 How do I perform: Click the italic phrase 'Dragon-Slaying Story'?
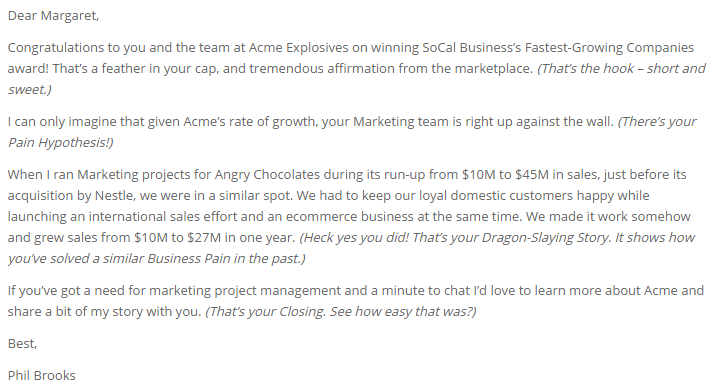[546, 237]
